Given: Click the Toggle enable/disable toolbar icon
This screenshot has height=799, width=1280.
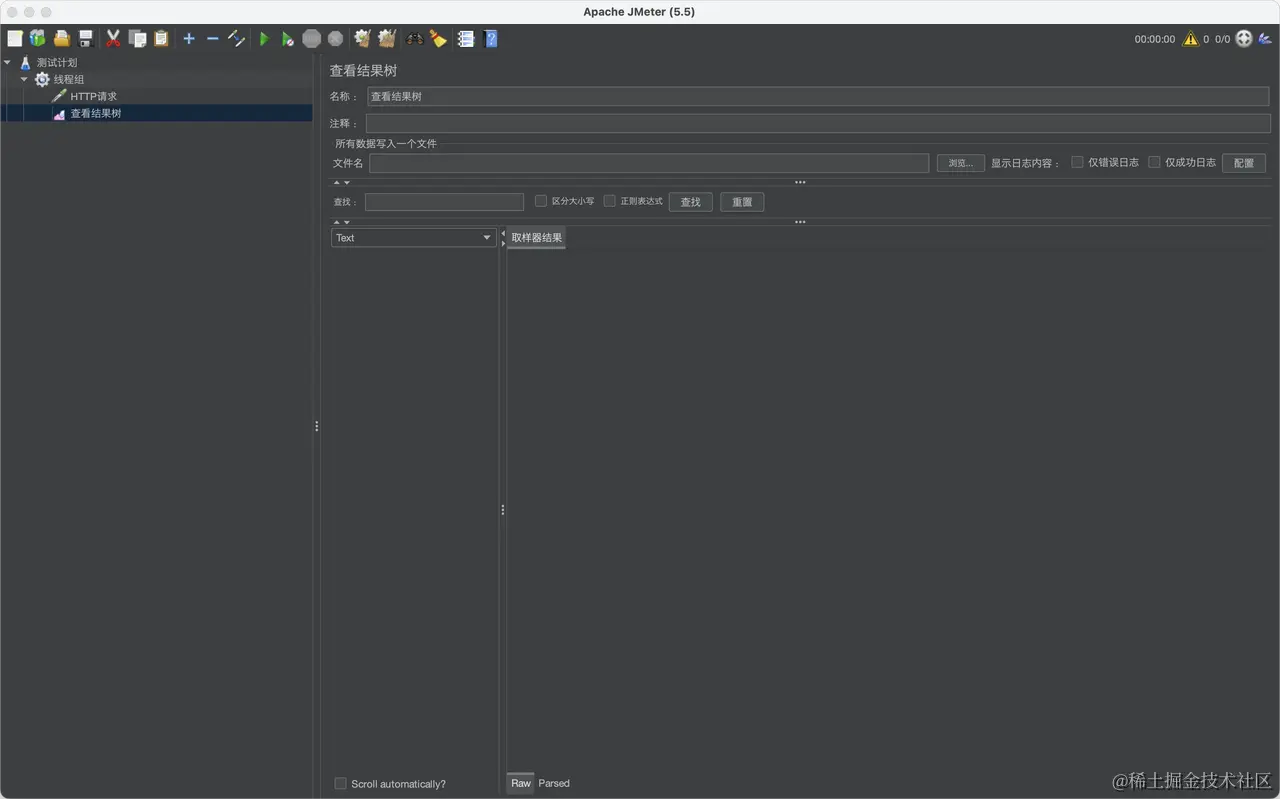Looking at the screenshot, I should pos(236,39).
